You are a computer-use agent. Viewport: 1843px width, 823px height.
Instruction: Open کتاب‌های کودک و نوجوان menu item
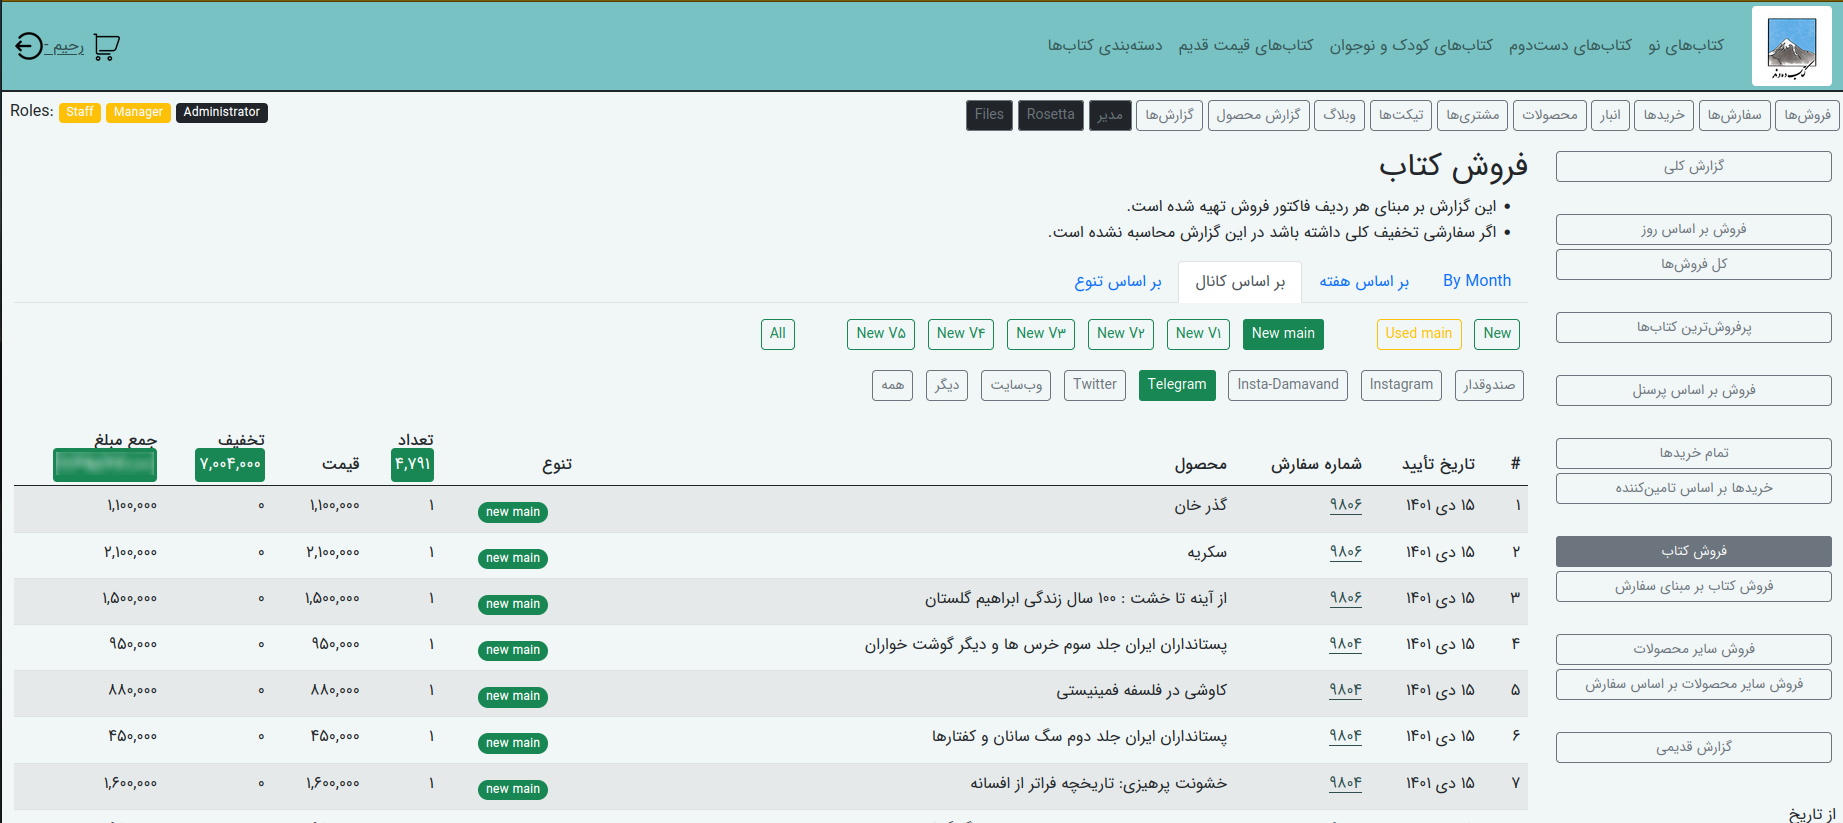pos(1411,45)
